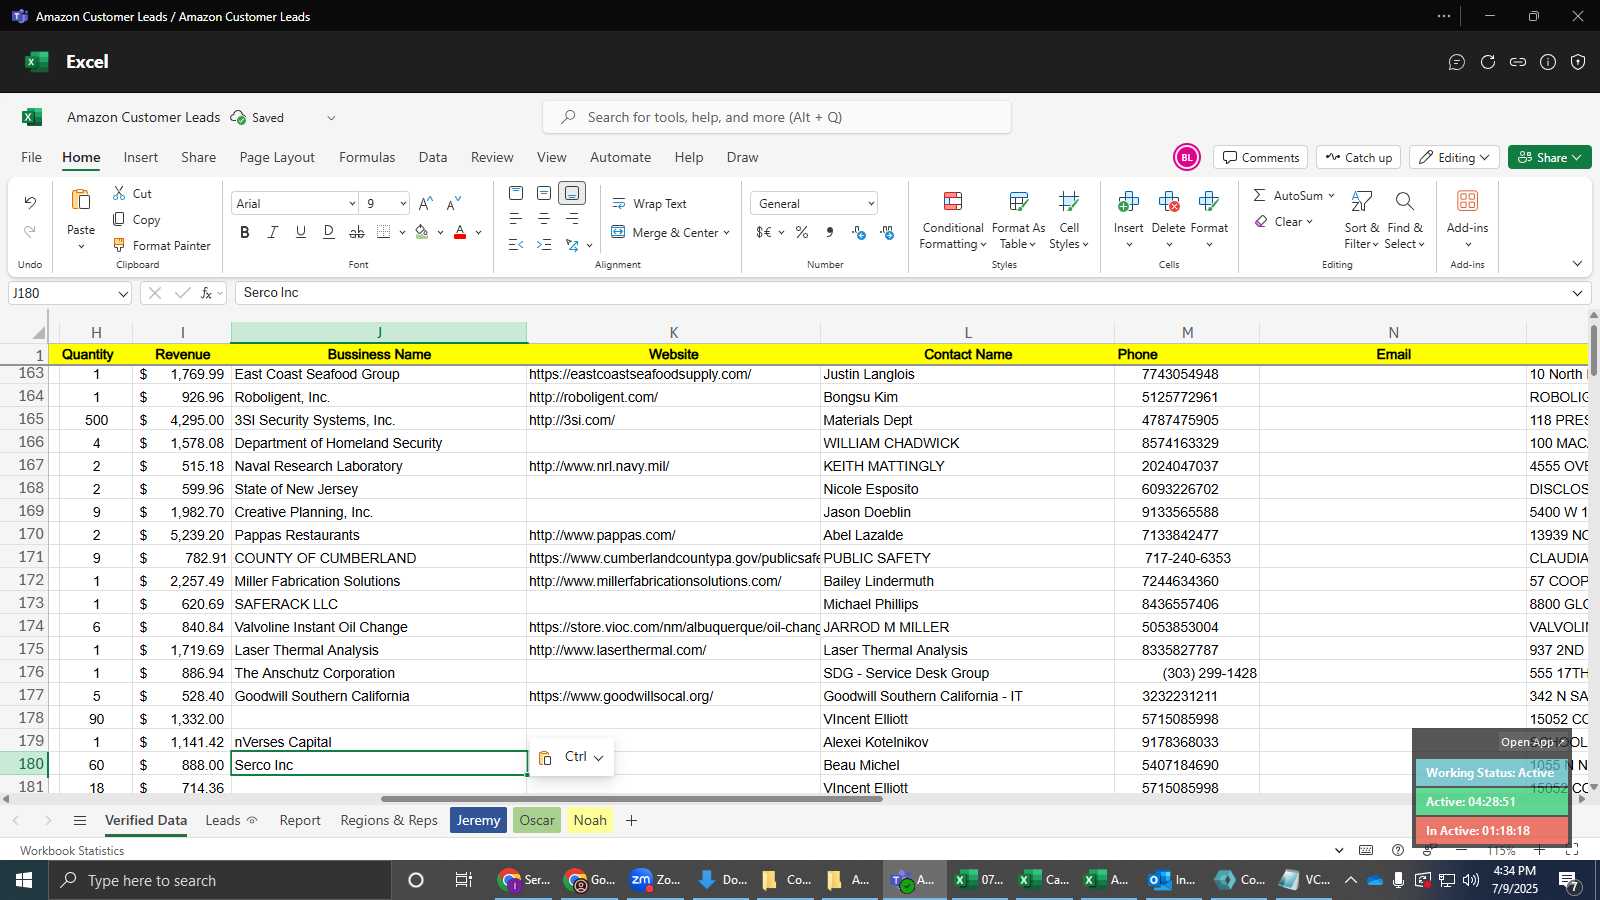Toggle Underline formatting
Image resolution: width=1600 pixels, height=900 pixels.
tap(301, 232)
